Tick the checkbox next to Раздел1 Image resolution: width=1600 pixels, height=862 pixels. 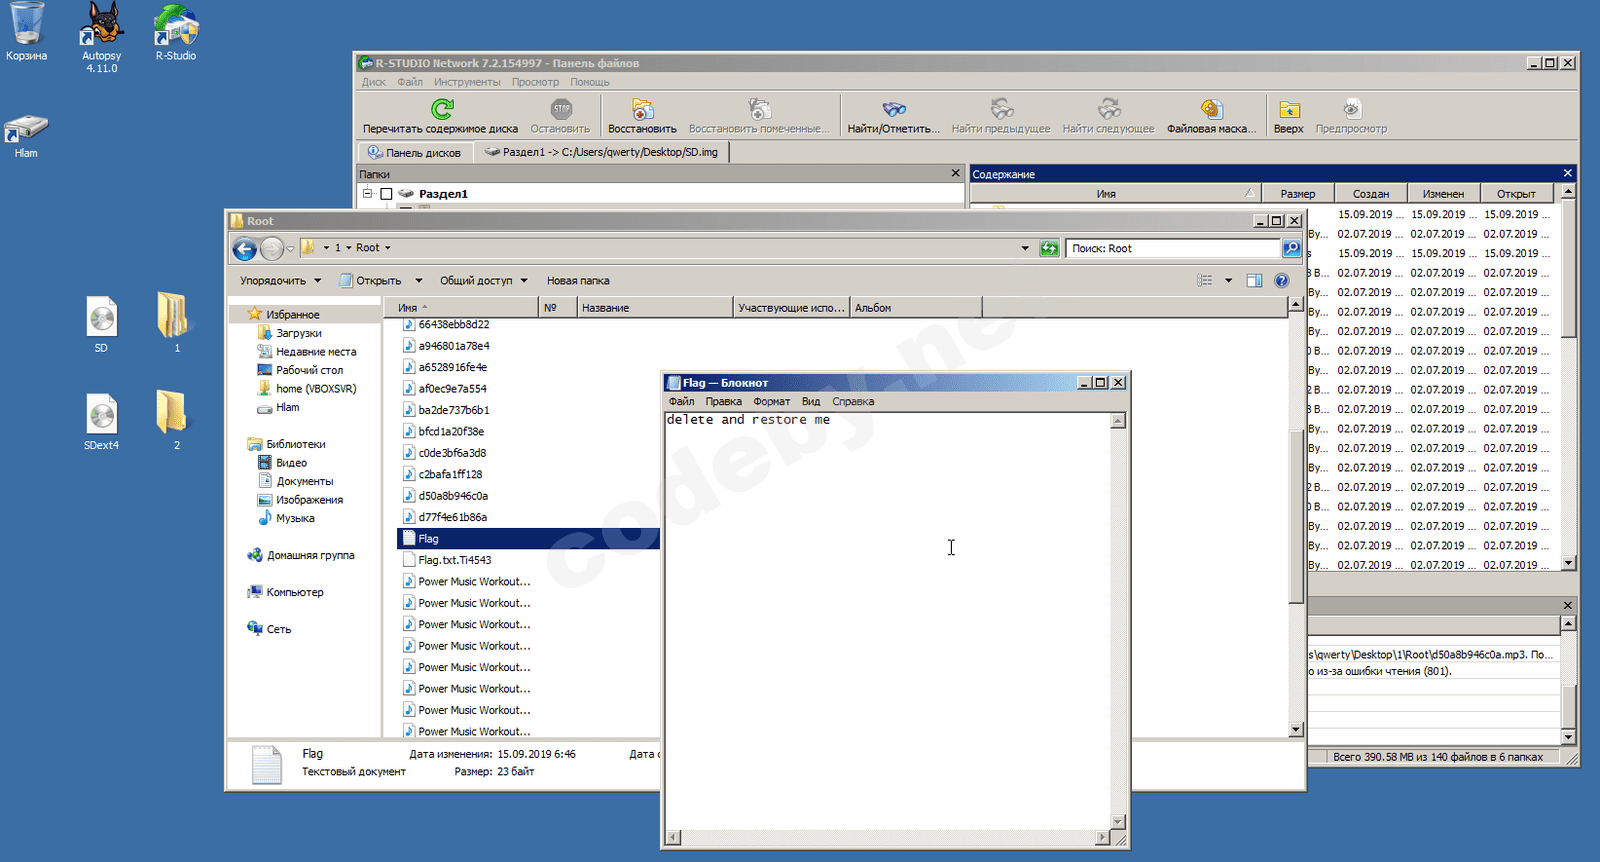click(386, 194)
